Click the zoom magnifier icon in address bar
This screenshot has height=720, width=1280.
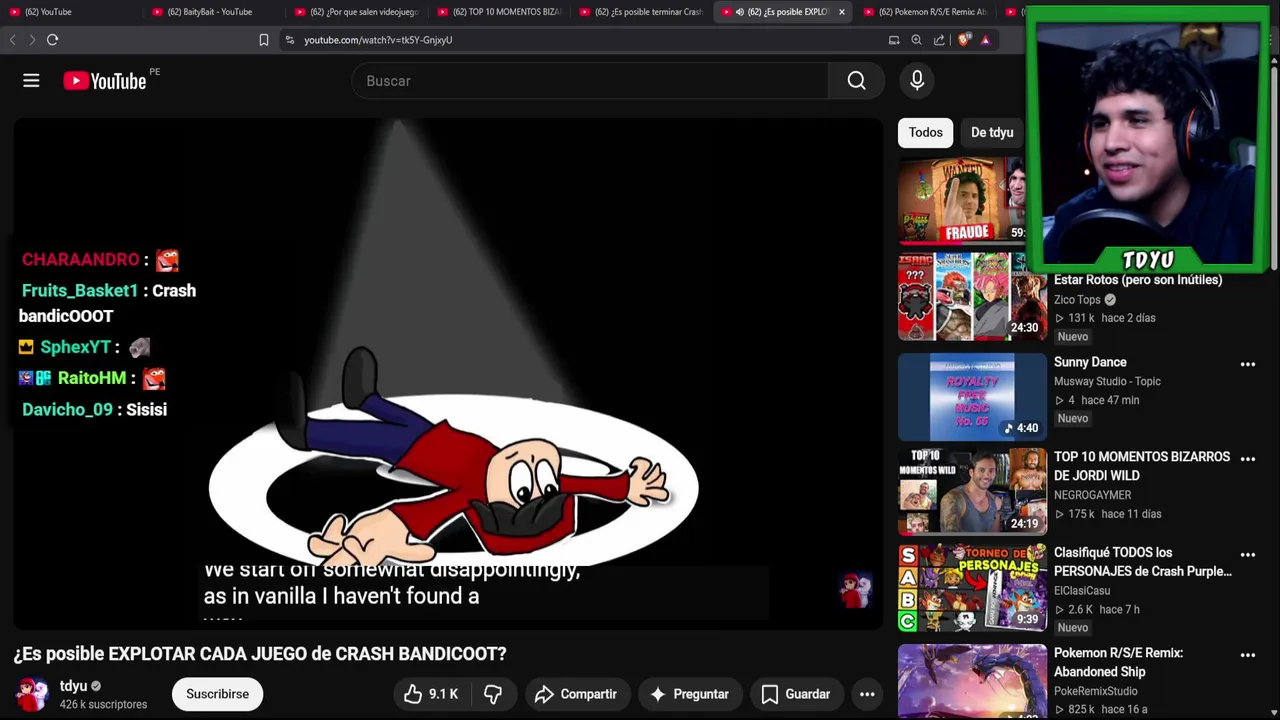tap(916, 40)
